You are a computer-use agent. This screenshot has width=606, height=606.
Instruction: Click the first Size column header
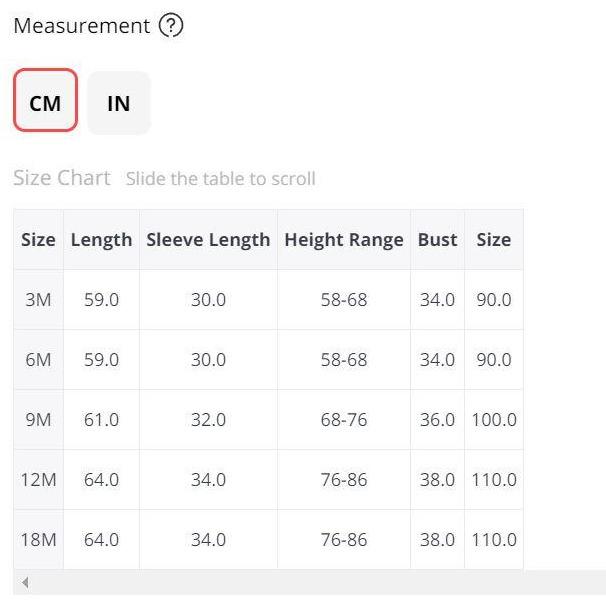(38, 240)
